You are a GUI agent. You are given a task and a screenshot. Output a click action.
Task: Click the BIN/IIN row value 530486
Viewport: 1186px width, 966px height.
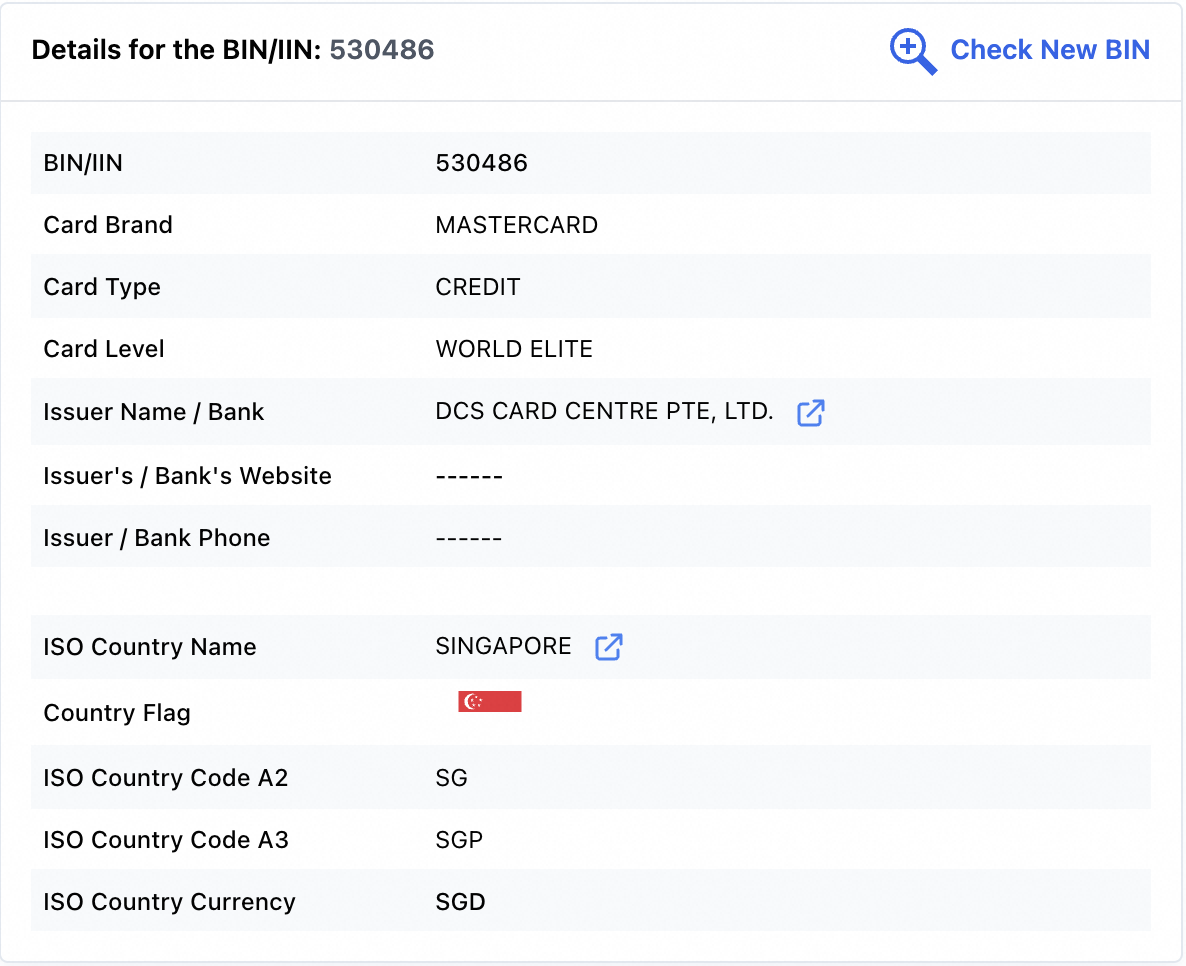pyautogui.click(x=481, y=163)
